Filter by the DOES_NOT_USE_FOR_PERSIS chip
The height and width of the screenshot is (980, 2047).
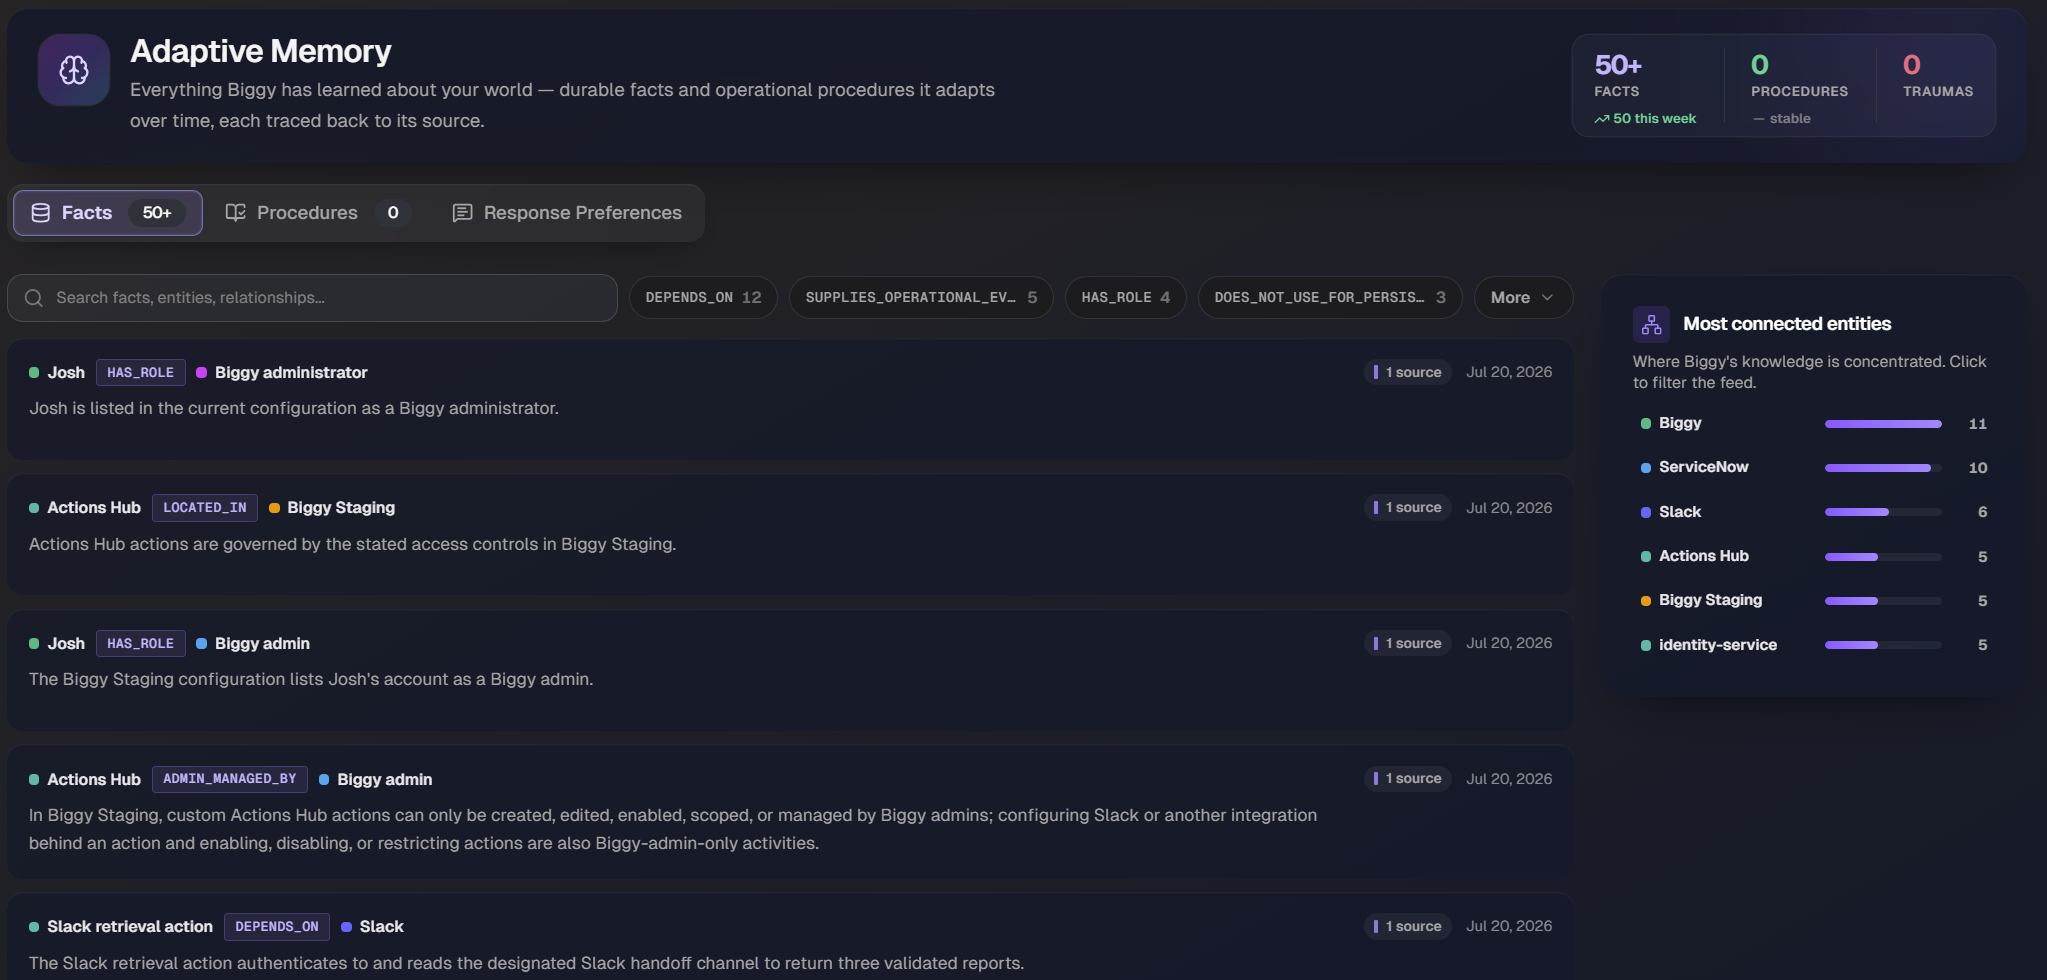tap(1330, 298)
